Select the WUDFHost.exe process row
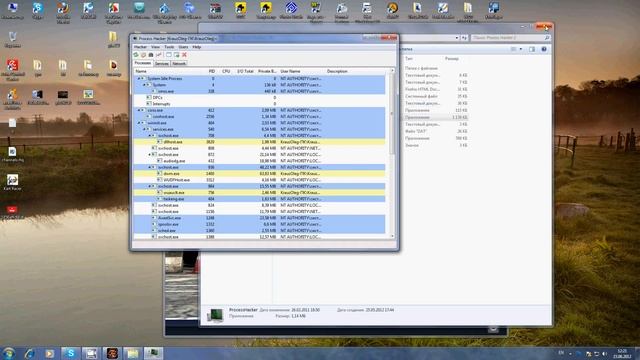The image size is (640, 360). point(259,180)
